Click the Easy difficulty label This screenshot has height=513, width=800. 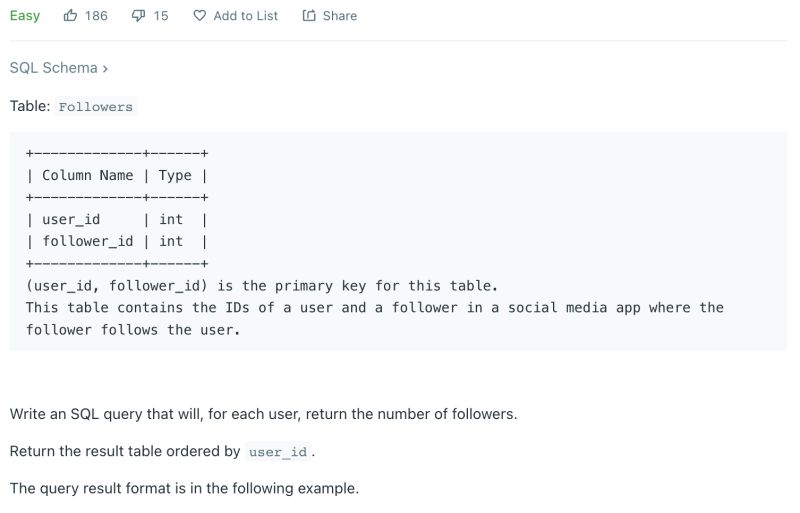[x=24, y=16]
